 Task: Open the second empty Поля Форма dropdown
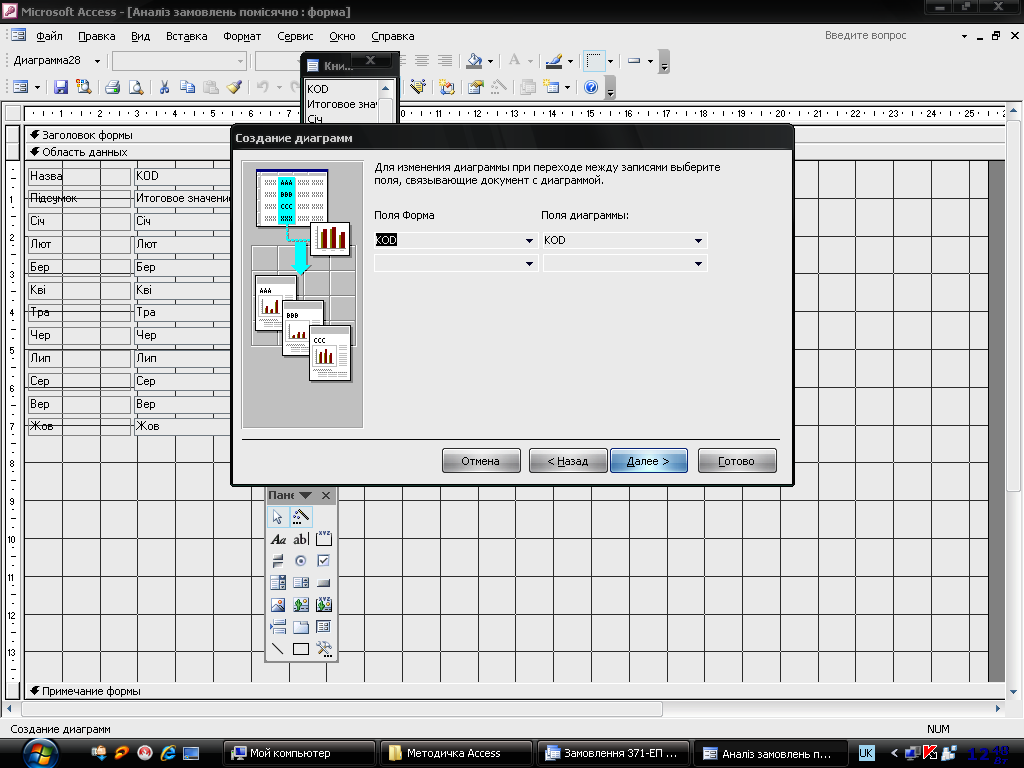[529, 264]
